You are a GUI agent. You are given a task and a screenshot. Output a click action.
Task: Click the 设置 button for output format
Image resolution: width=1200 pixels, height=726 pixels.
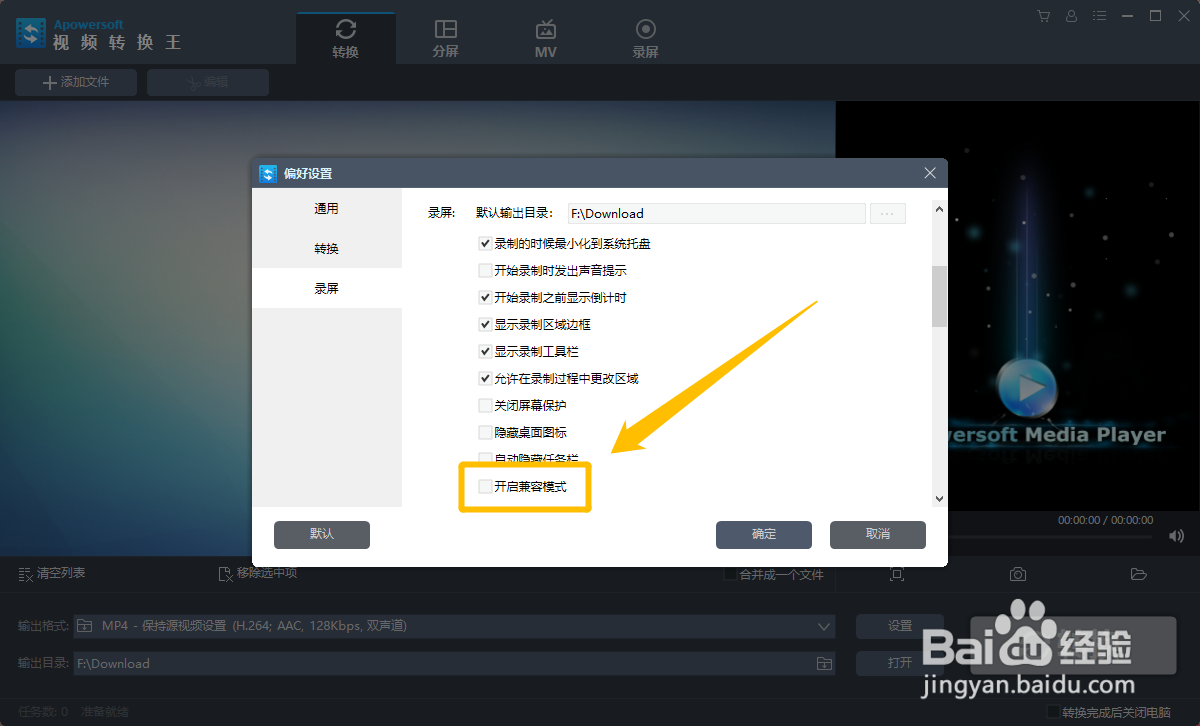click(x=900, y=626)
